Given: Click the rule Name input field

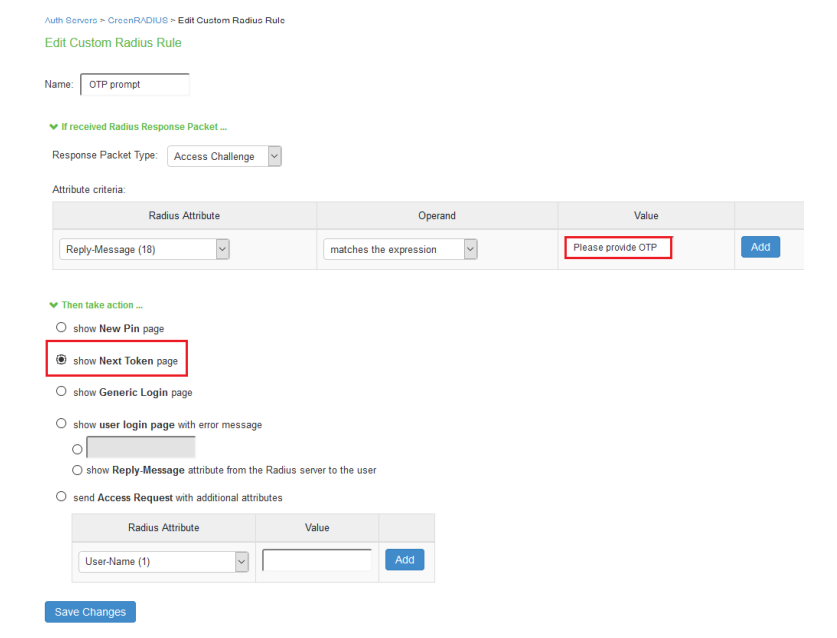Looking at the screenshot, I should [x=134, y=85].
